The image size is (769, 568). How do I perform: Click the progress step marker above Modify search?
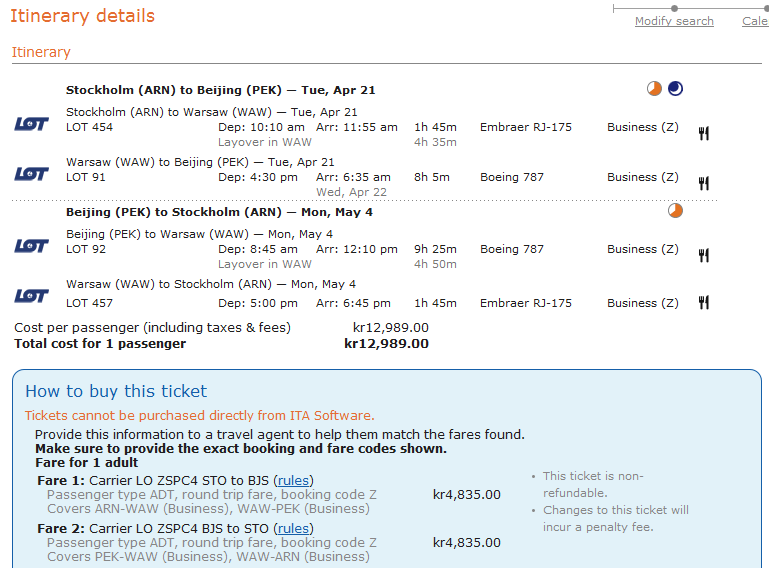click(675, 8)
